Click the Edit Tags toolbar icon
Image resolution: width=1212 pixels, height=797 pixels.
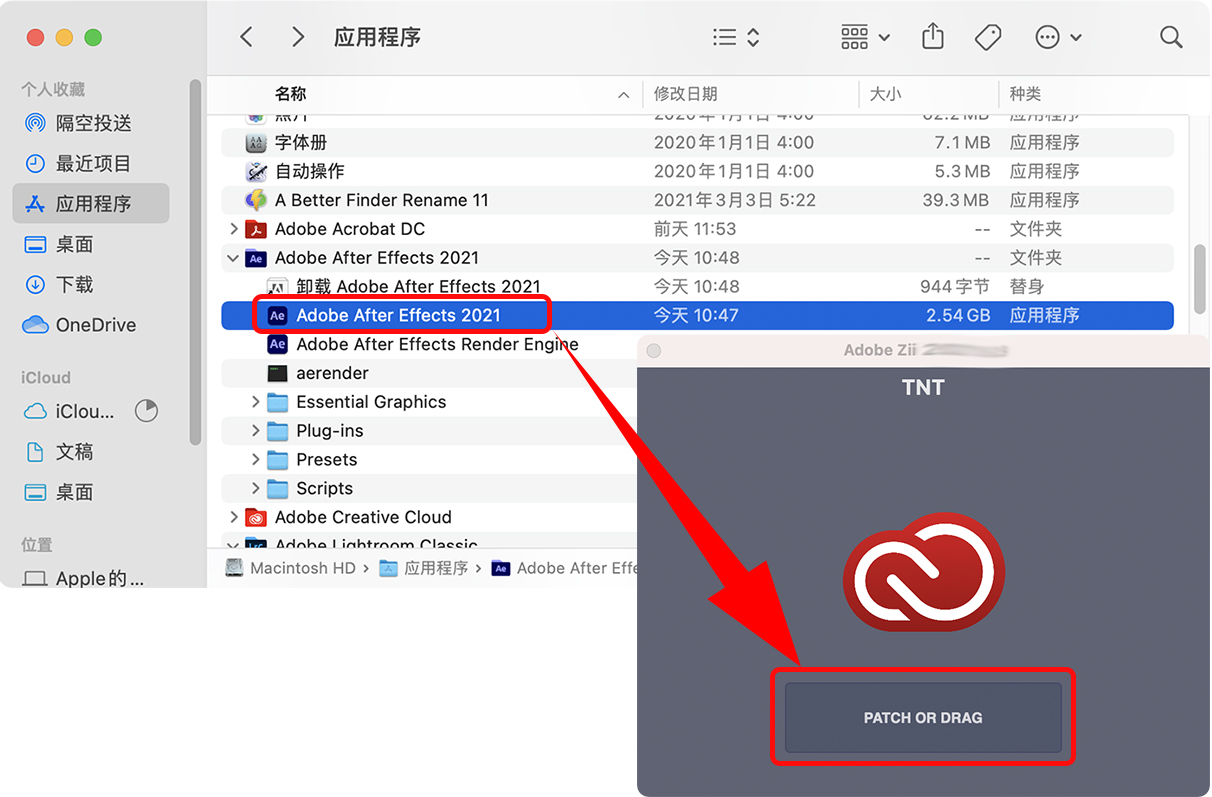[988, 38]
